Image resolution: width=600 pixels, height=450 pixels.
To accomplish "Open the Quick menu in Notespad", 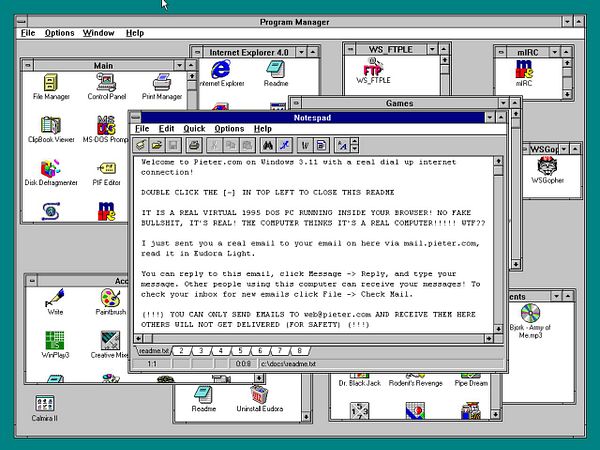I will 194,129.
